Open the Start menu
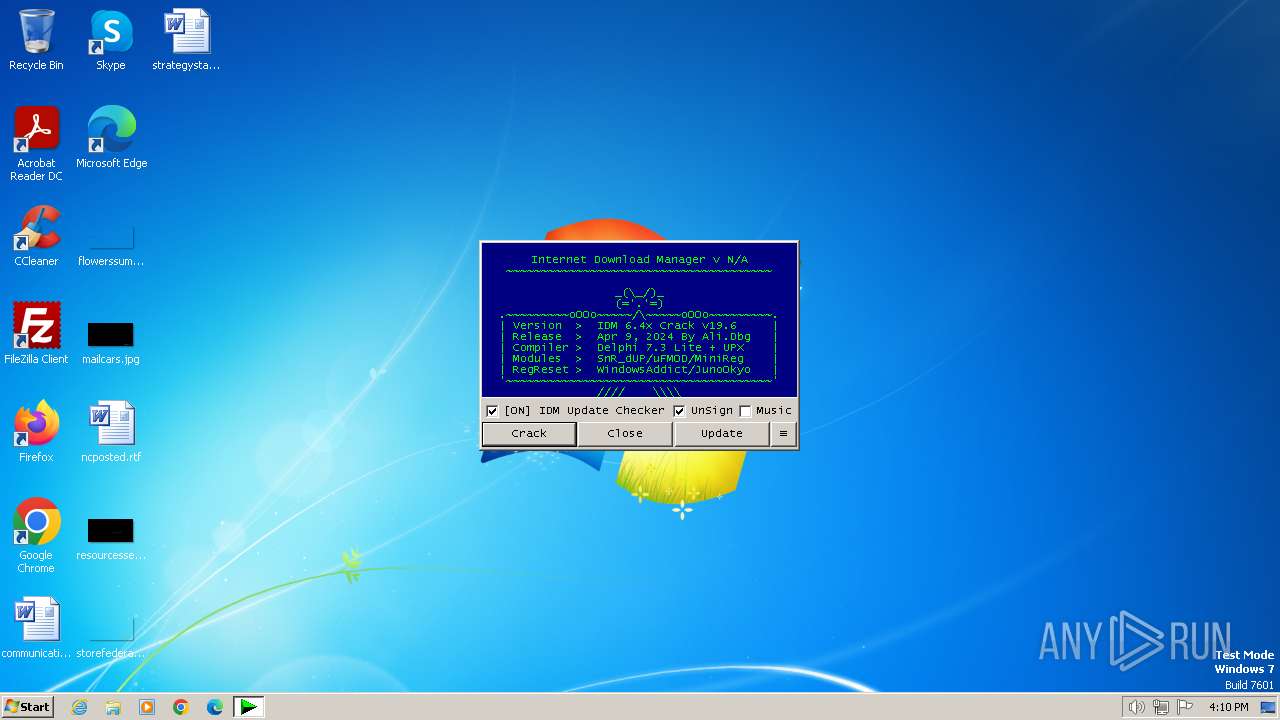1280x720 pixels. (x=27, y=707)
